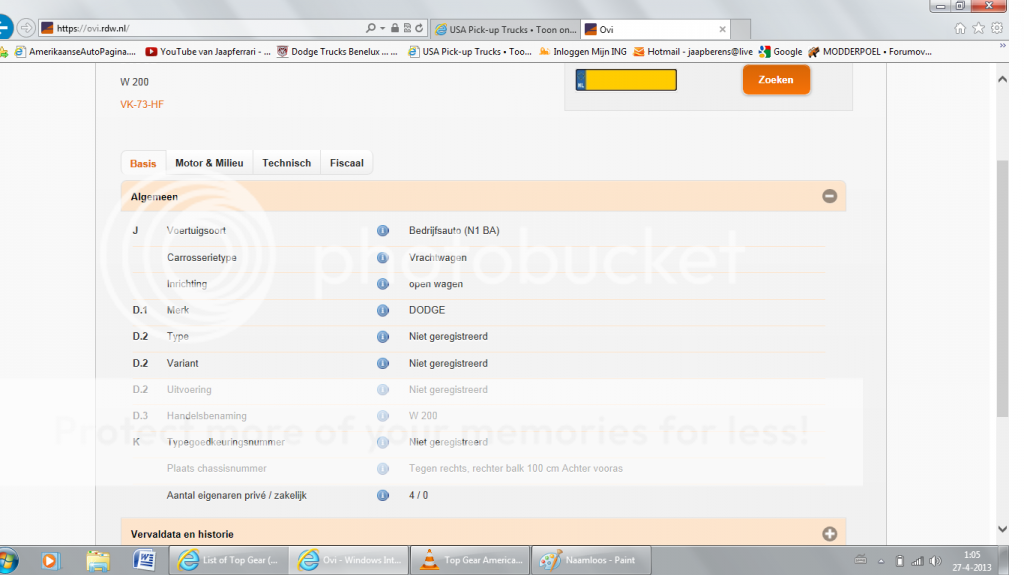
Task: Open the Technisch tab
Action: pyautogui.click(x=287, y=163)
